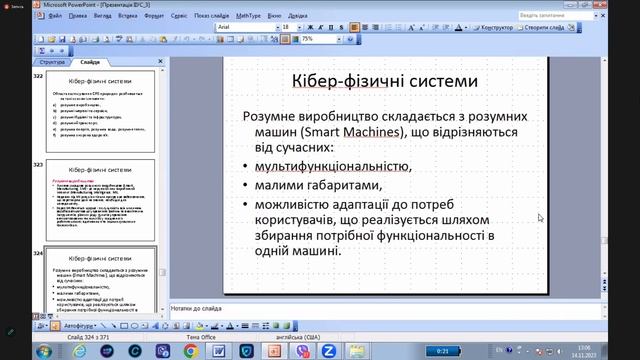Click the Dash Style icon in drawing toolbar

[x=256, y=326]
